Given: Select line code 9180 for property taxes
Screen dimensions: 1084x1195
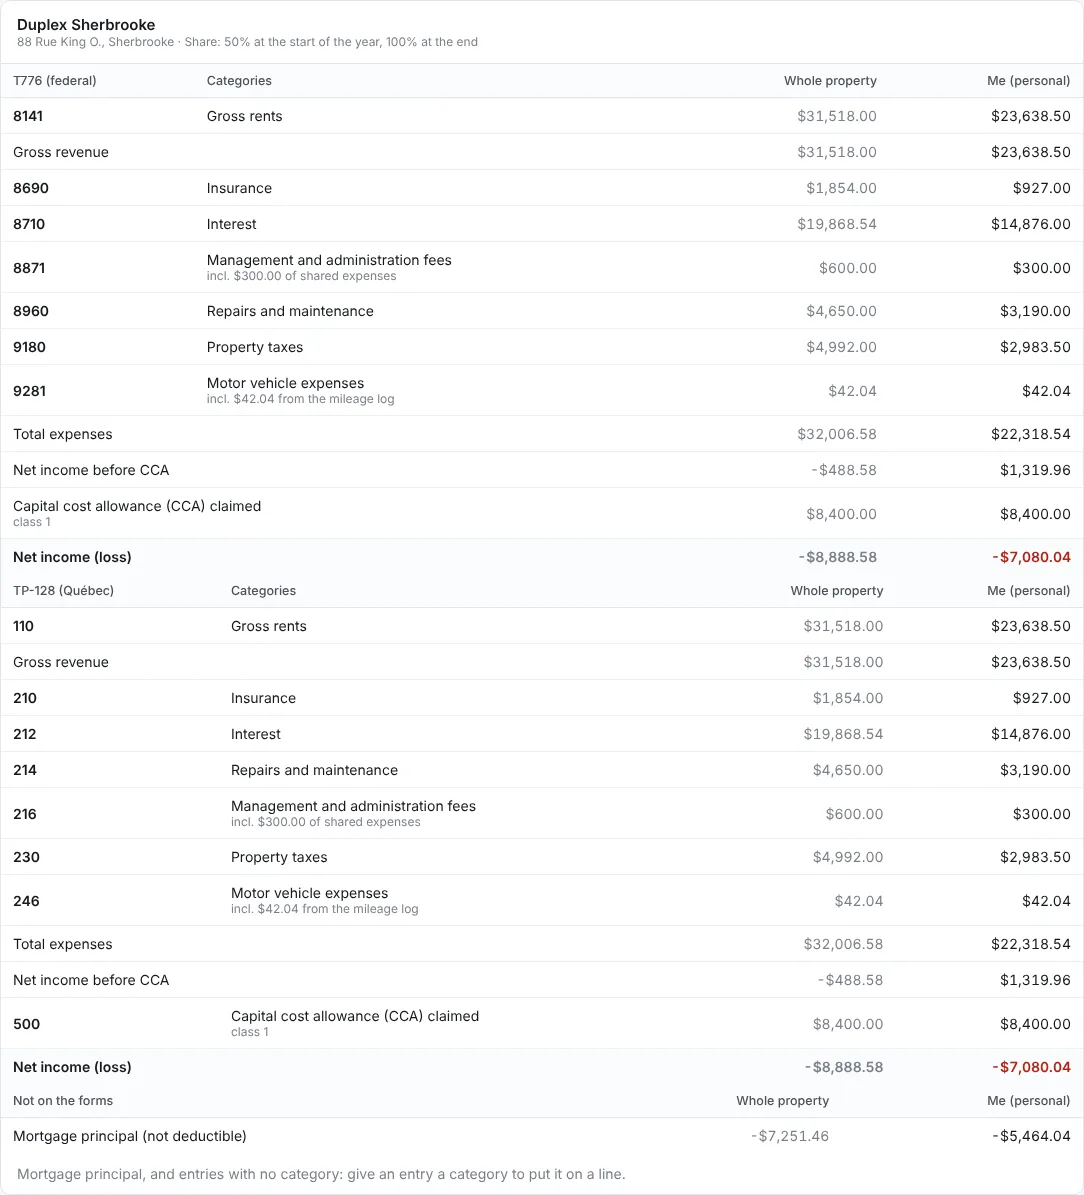Looking at the screenshot, I should click(30, 347).
